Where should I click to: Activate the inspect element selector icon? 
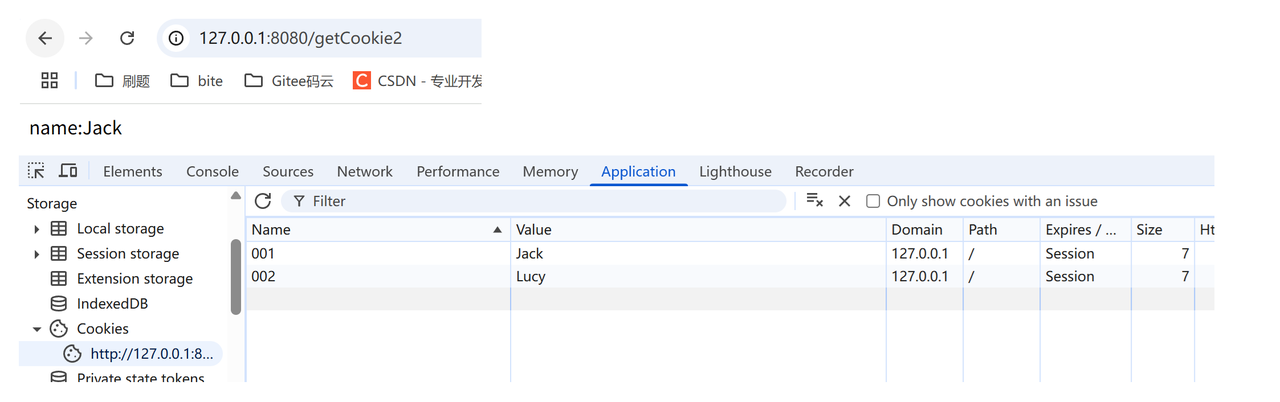pyautogui.click(x=36, y=171)
